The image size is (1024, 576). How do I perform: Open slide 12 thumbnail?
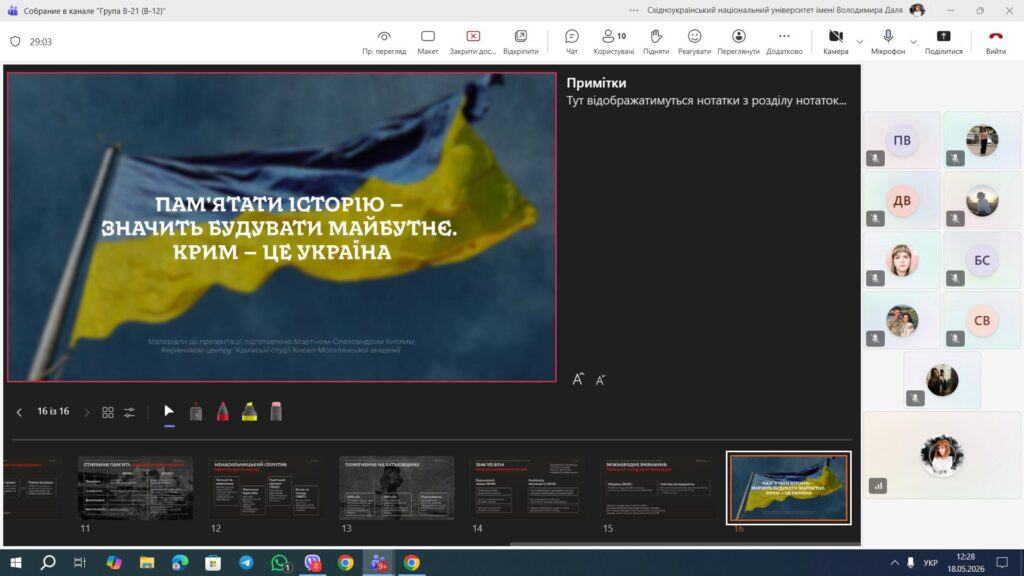266,488
